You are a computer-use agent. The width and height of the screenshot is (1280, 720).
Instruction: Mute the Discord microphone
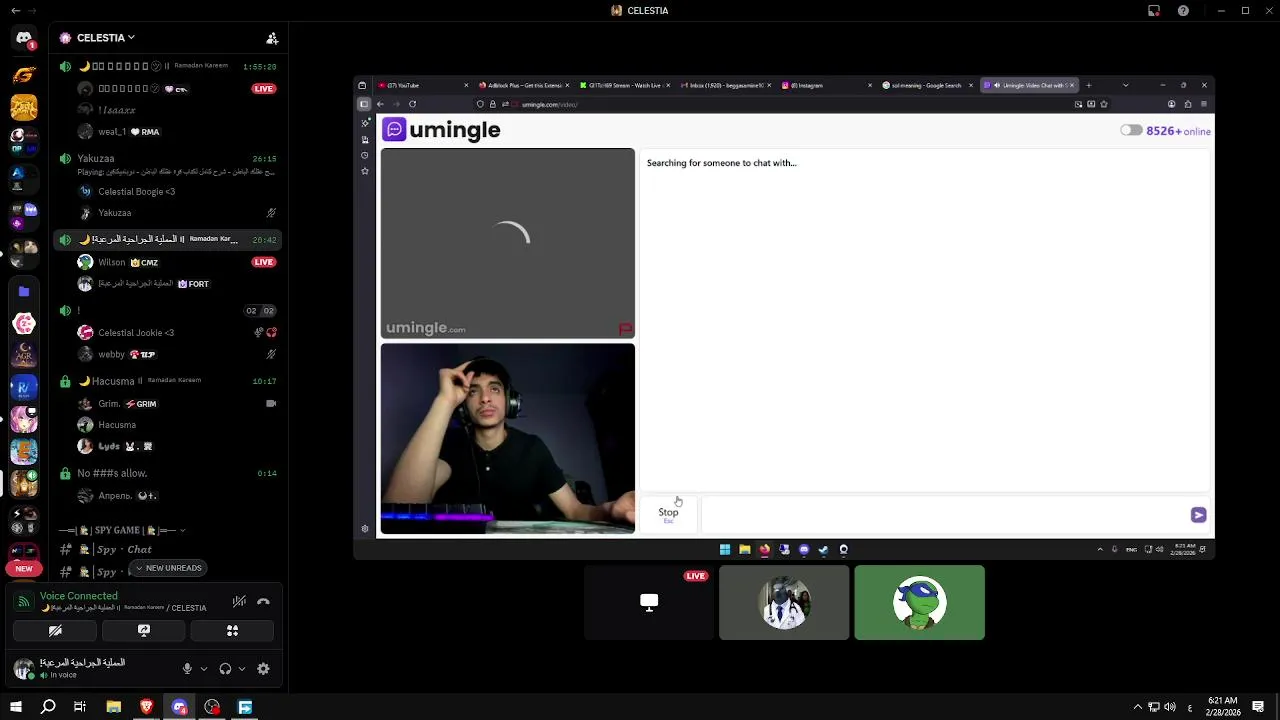point(187,669)
